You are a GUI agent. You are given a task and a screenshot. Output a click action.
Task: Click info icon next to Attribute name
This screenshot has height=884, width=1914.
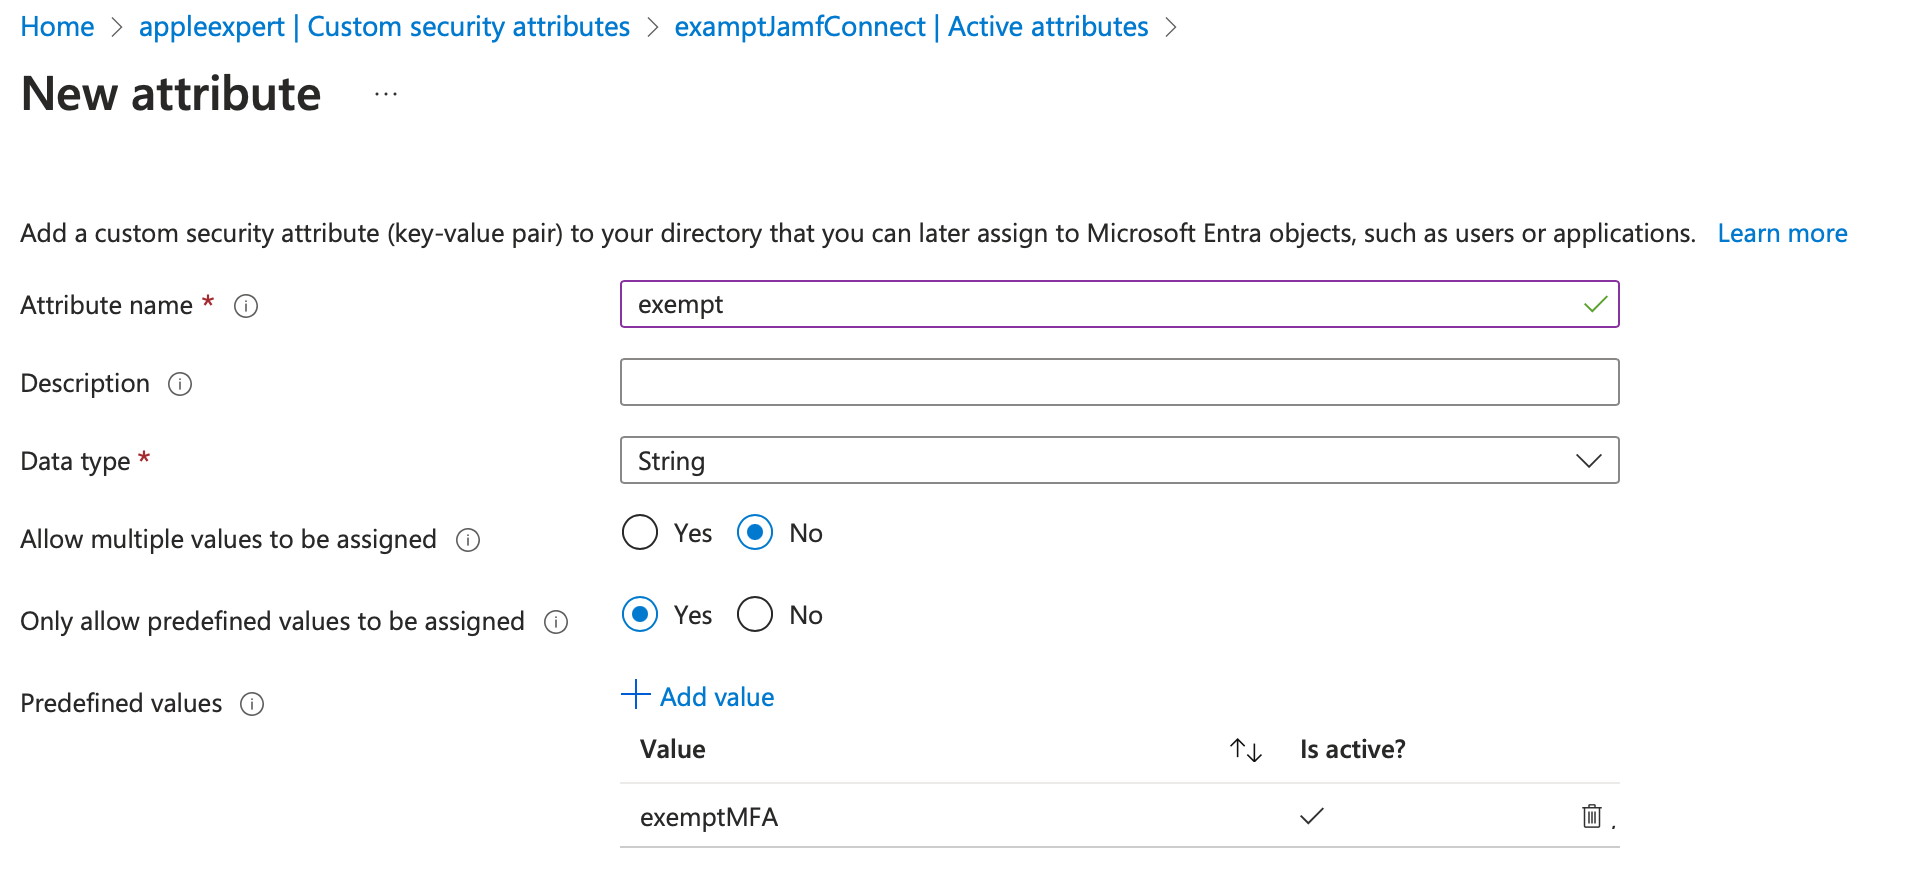click(x=246, y=306)
